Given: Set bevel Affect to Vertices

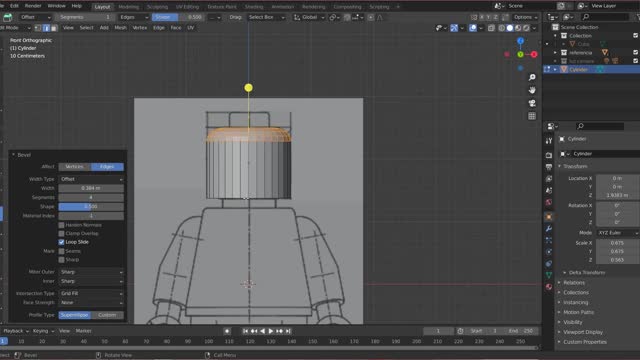Looking at the screenshot, I should point(75,167).
